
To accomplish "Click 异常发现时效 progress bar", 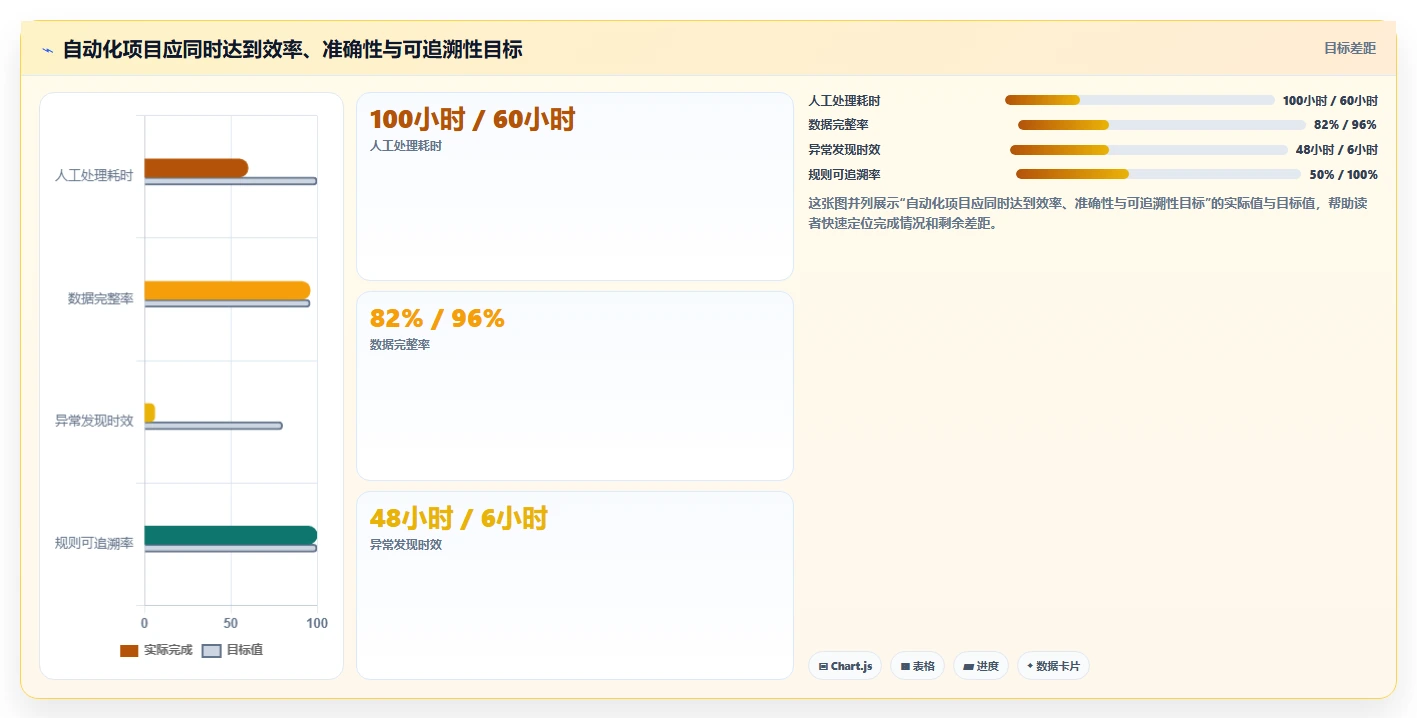I will [1149, 150].
